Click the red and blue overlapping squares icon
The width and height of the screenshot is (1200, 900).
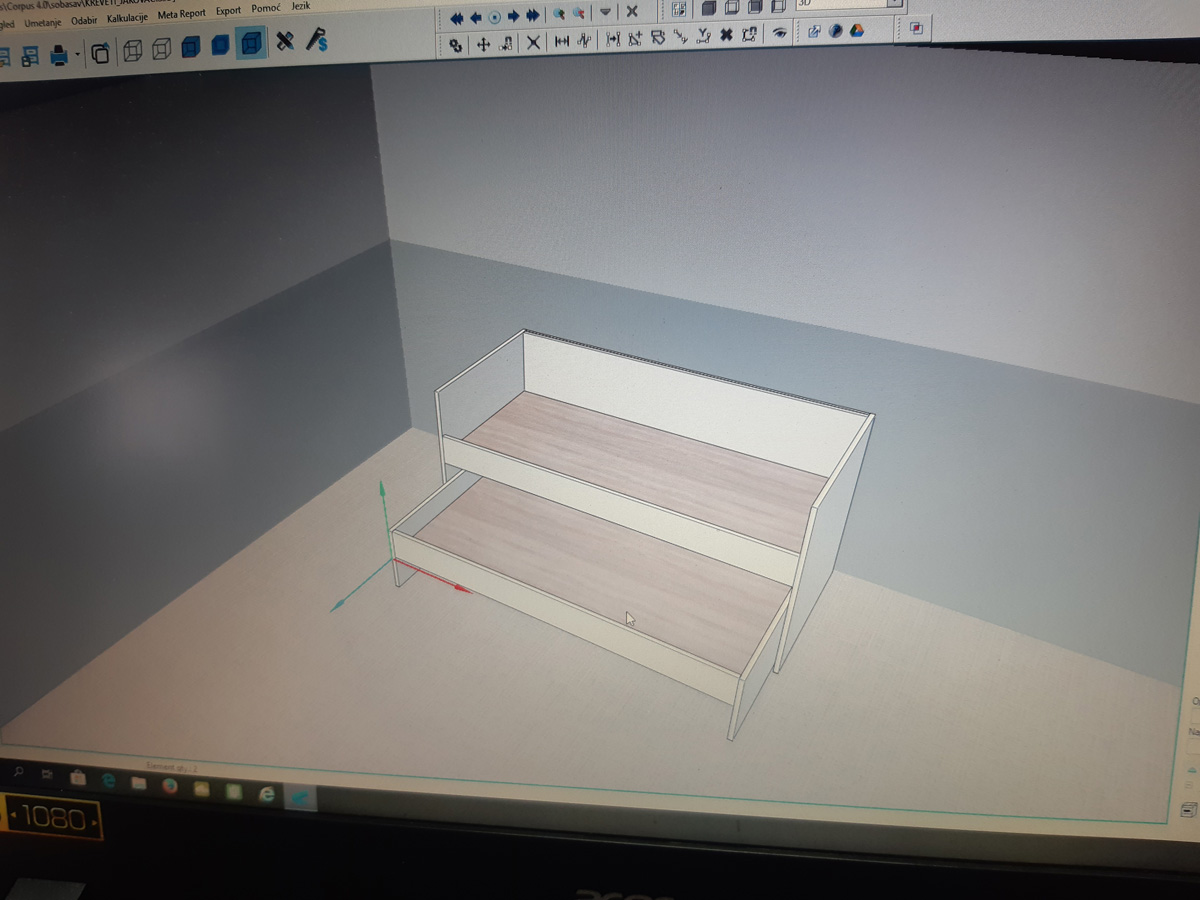click(916, 29)
